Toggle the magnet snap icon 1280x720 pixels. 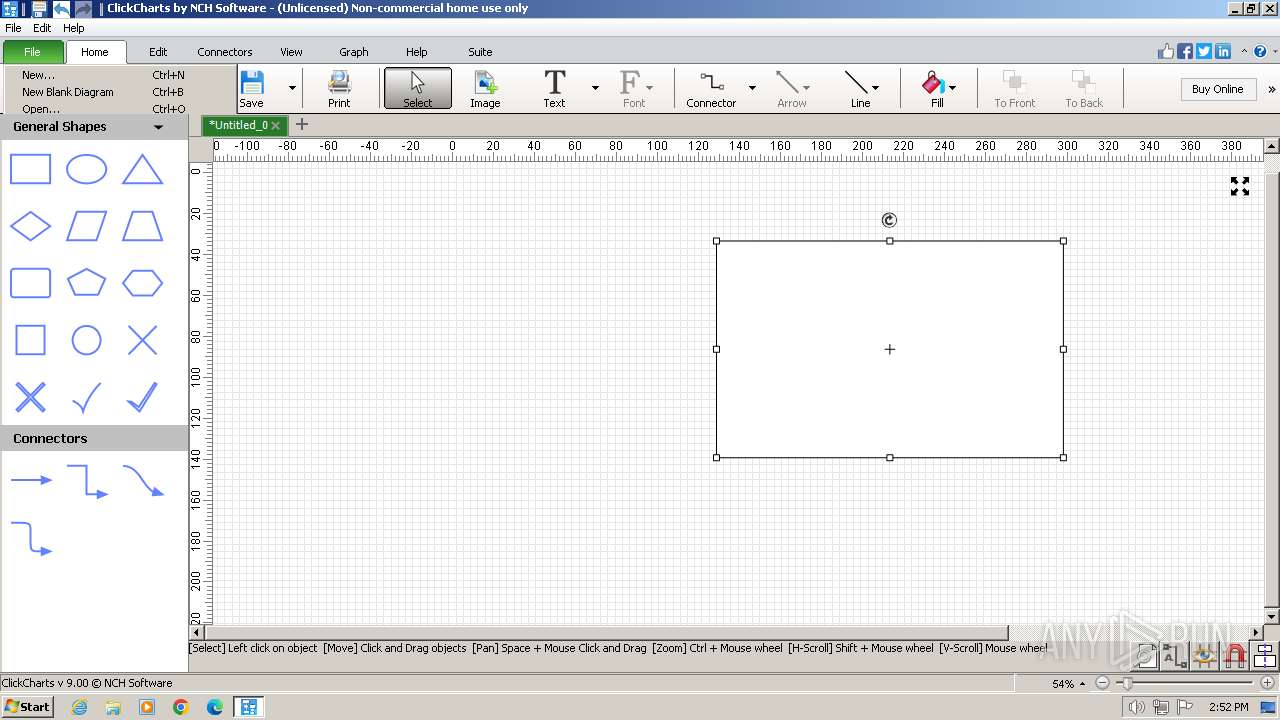coord(1235,656)
